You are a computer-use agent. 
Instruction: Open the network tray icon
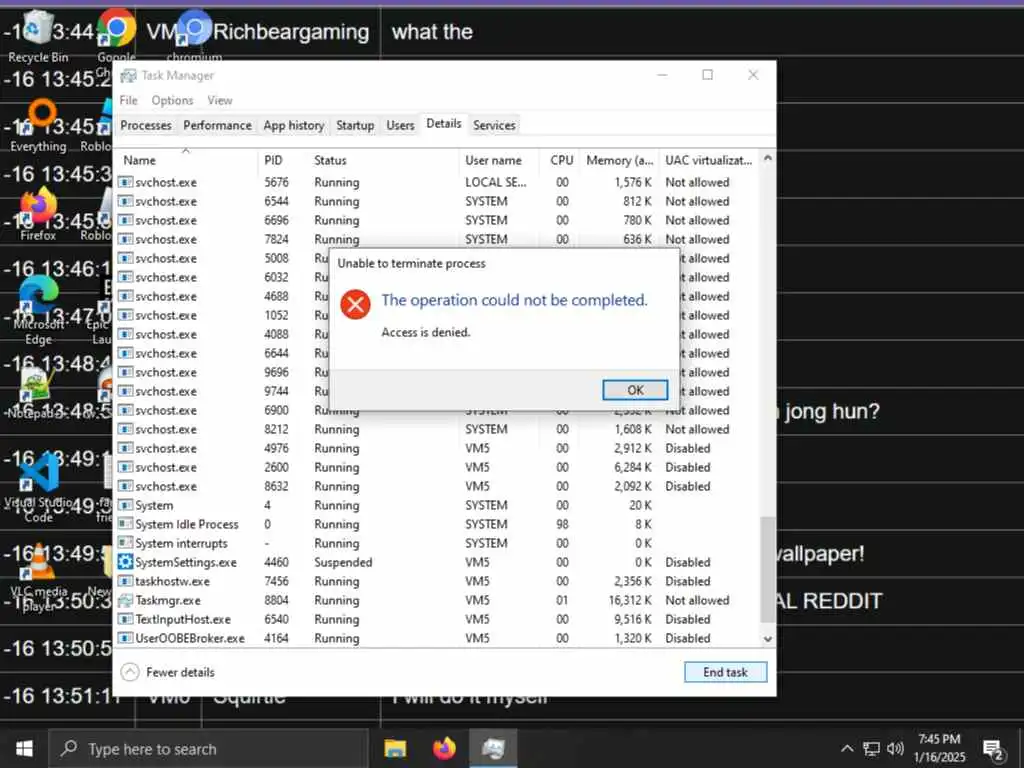871,748
